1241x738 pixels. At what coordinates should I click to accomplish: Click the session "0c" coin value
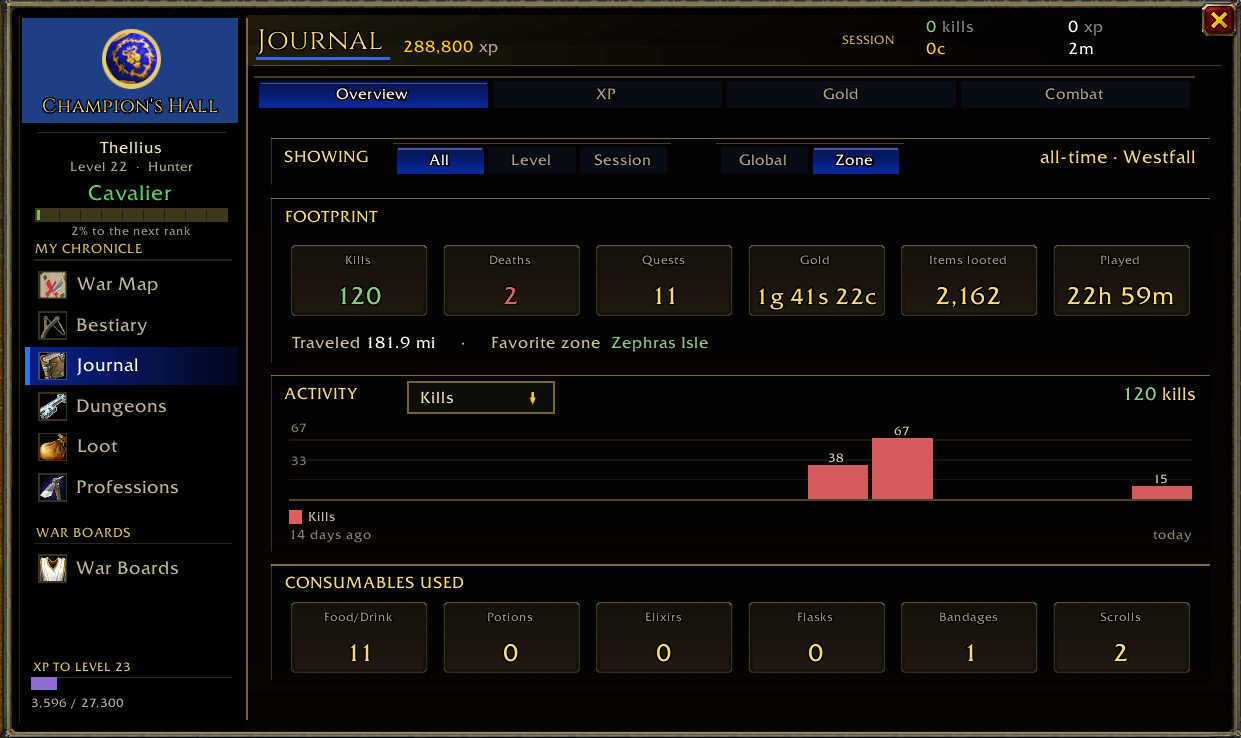pos(936,48)
